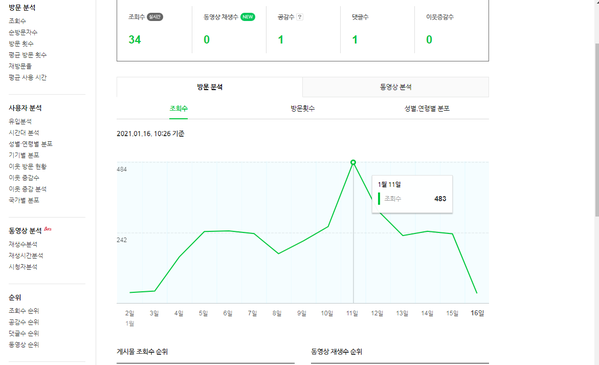Switch to the 방문 분석 main tab
The image size is (599, 365).
pyautogui.click(x=209, y=87)
